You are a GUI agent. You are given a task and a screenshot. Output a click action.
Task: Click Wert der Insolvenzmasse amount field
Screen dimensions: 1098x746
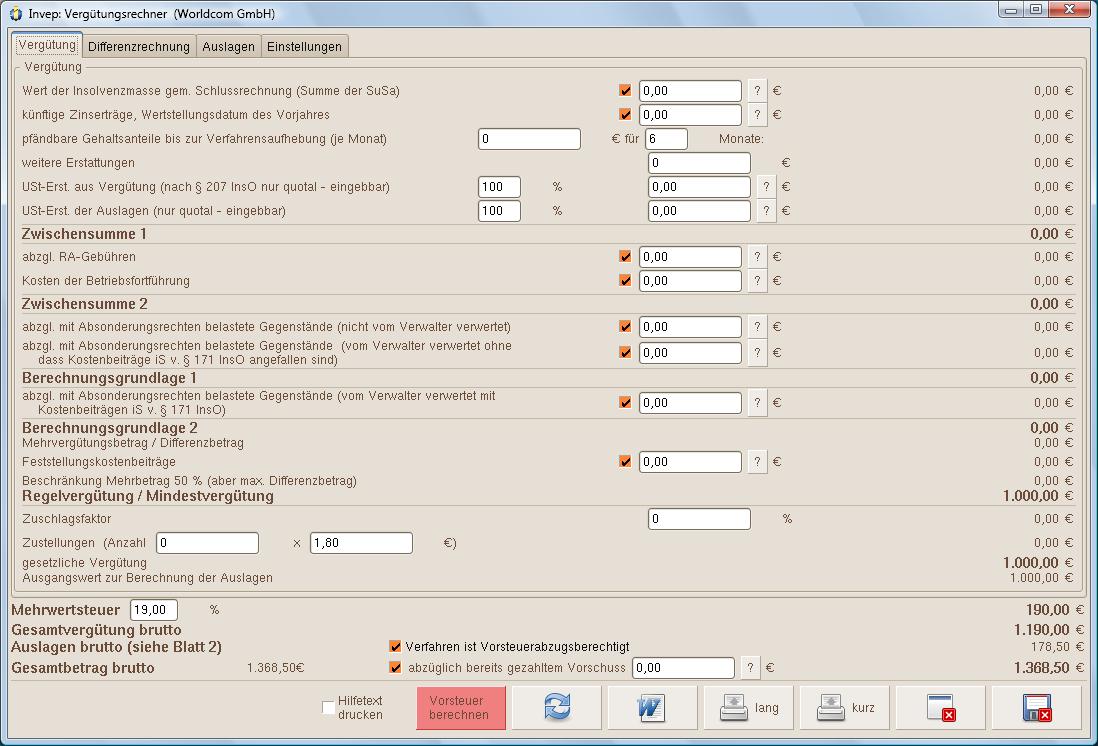[690, 90]
